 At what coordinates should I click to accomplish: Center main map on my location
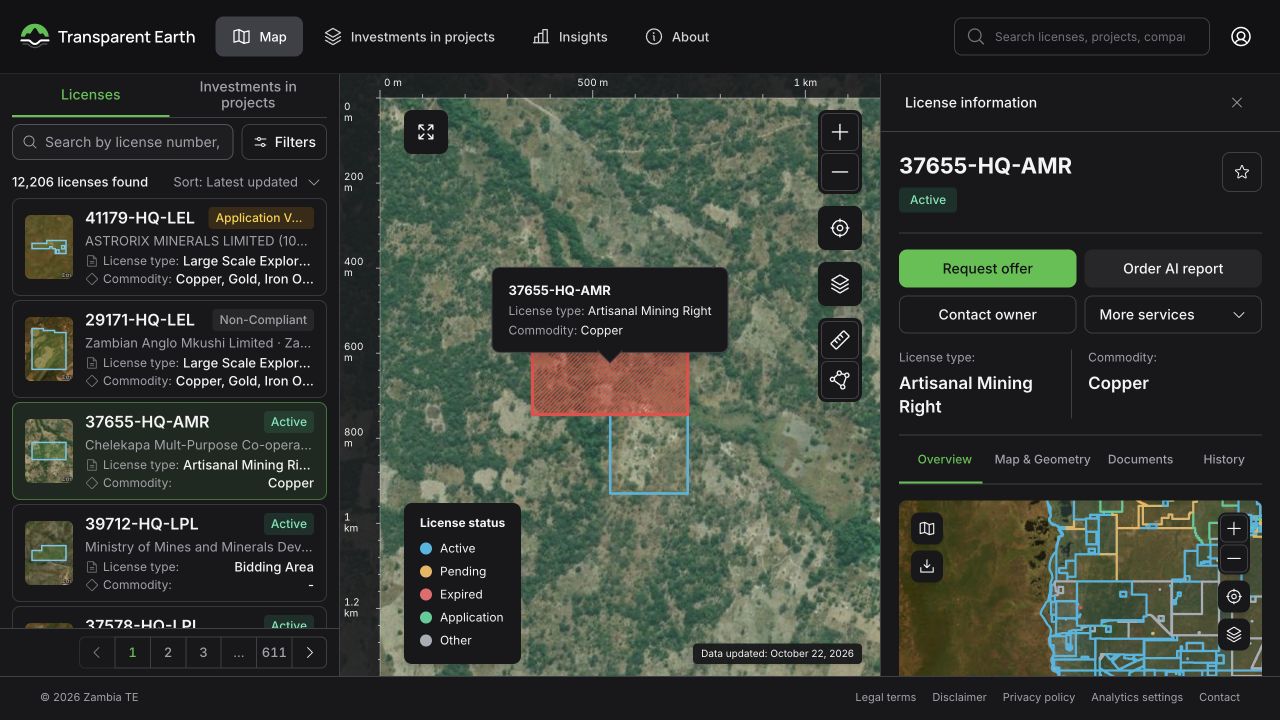[x=840, y=228]
